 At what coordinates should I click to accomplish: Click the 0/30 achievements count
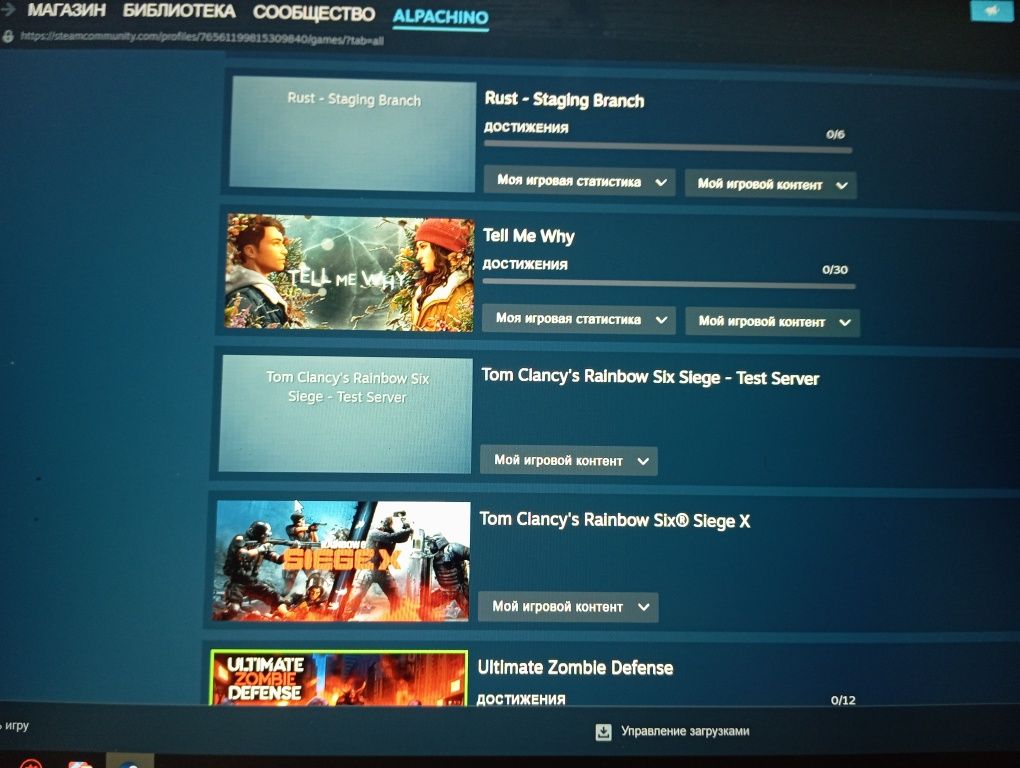[835, 270]
